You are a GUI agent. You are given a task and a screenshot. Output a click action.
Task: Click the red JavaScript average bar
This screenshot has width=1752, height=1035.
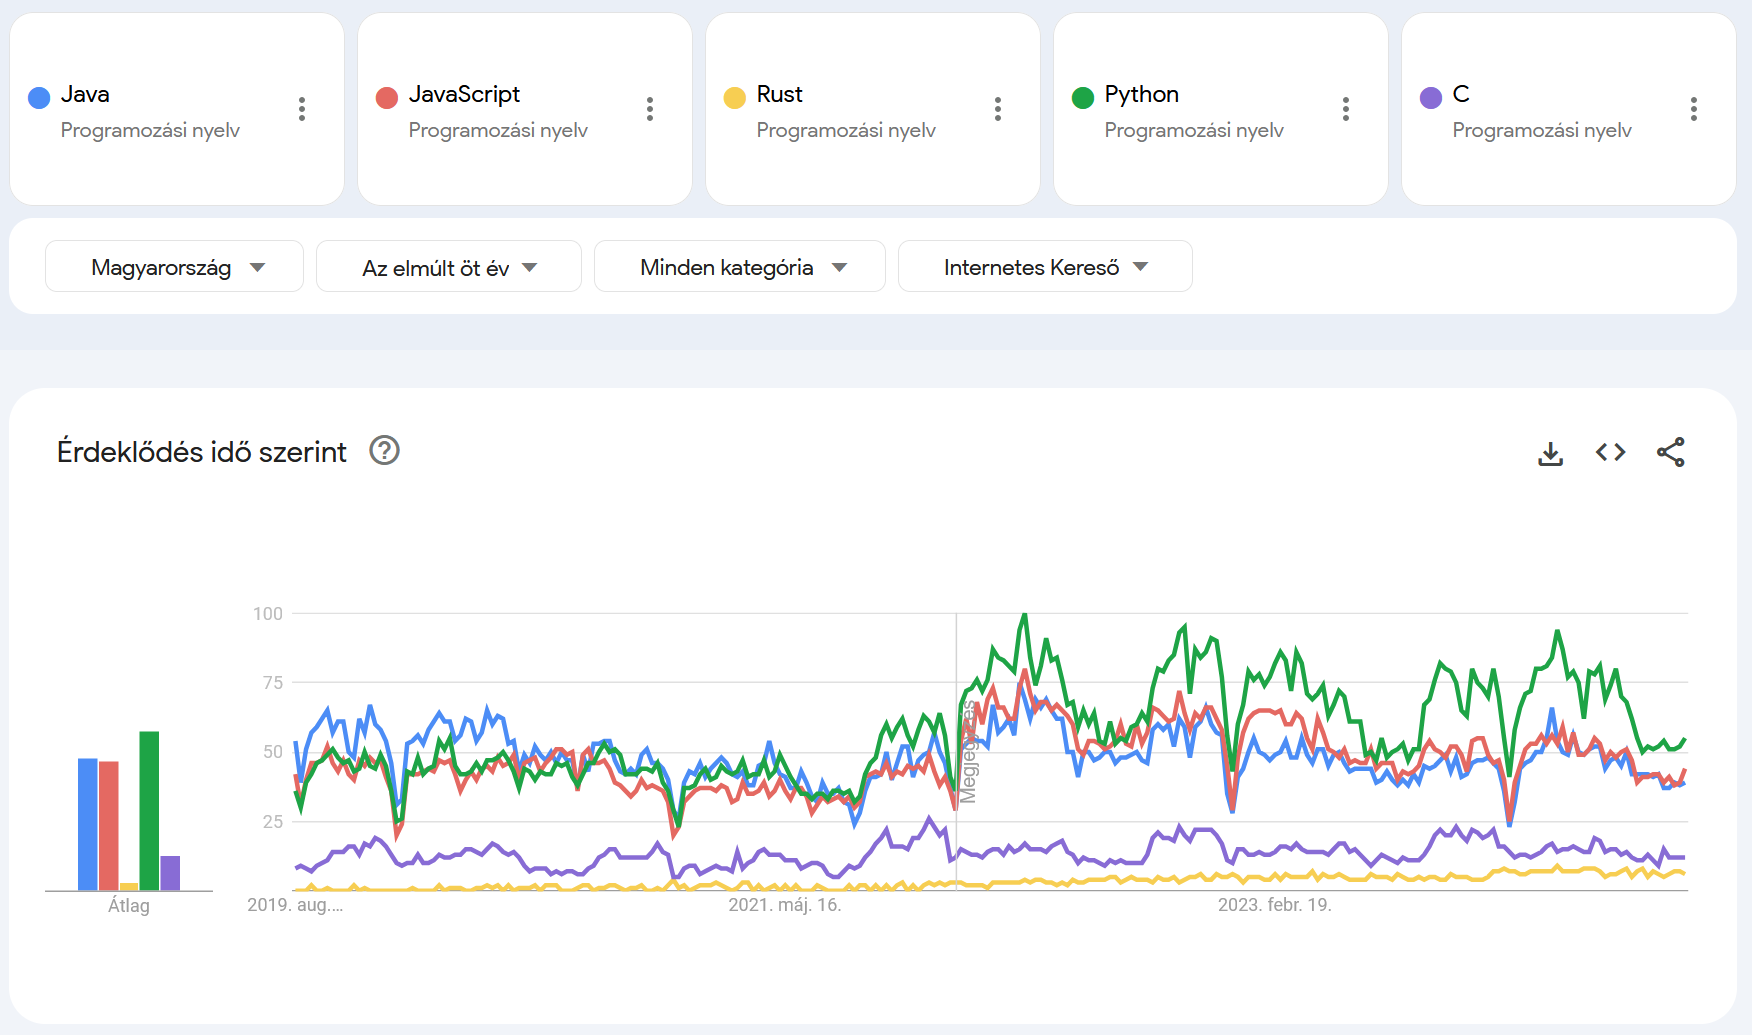click(109, 826)
